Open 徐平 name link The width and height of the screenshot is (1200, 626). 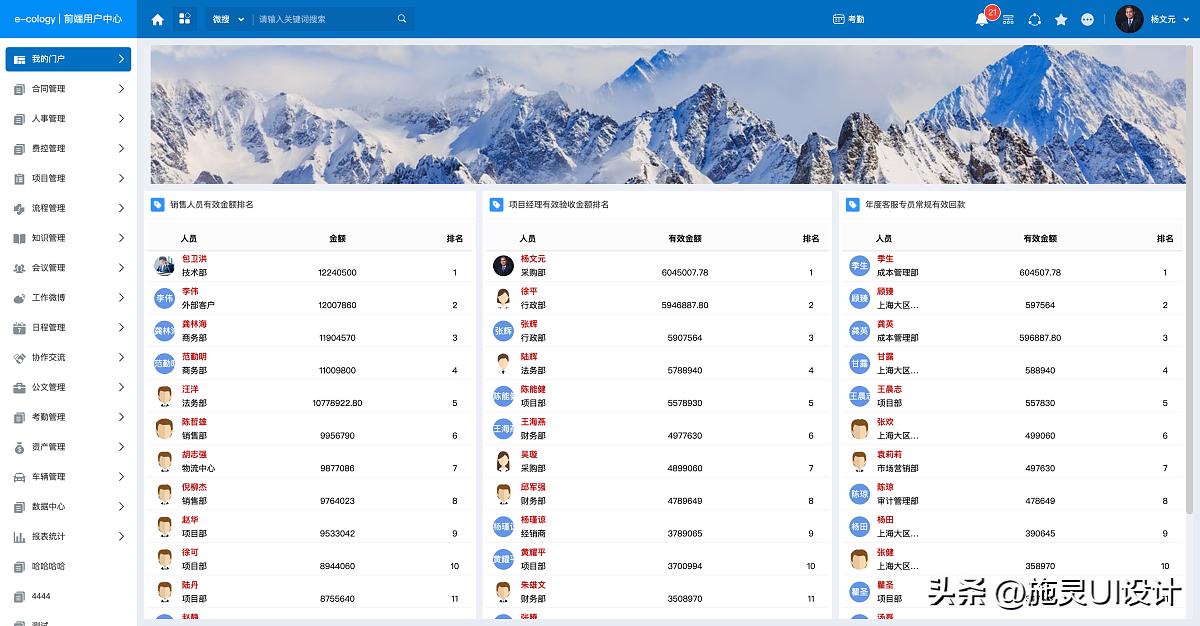tap(529, 291)
